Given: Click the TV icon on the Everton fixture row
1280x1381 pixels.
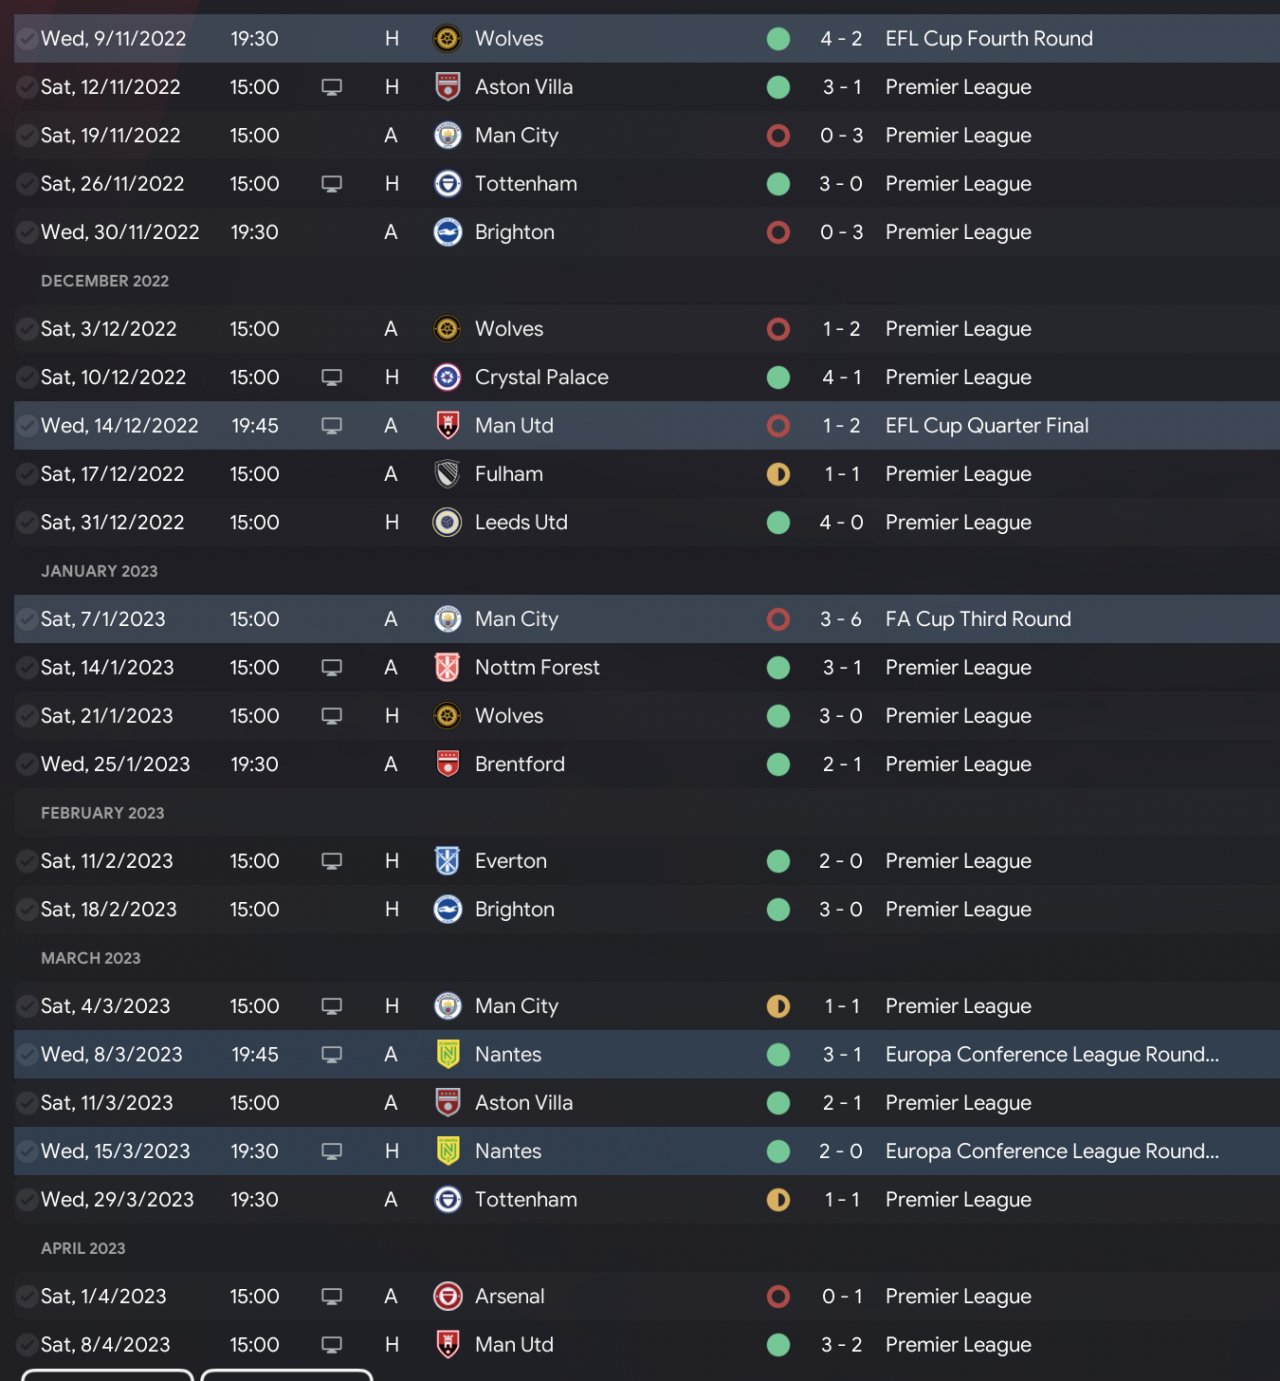Looking at the screenshot, I should (x=332, y=861).
